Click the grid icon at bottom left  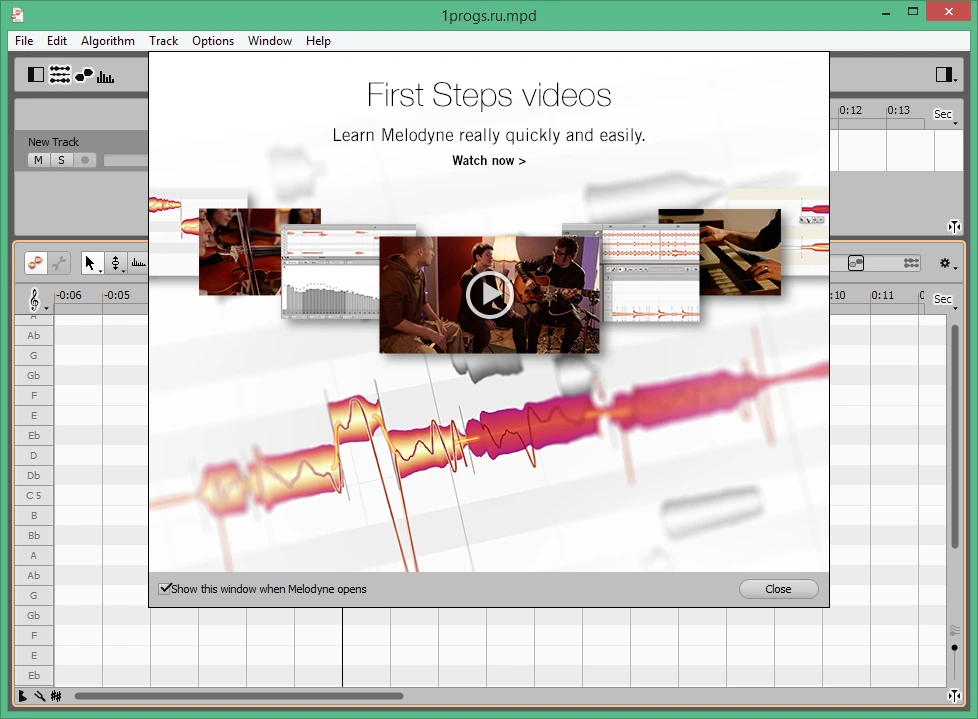56,696
